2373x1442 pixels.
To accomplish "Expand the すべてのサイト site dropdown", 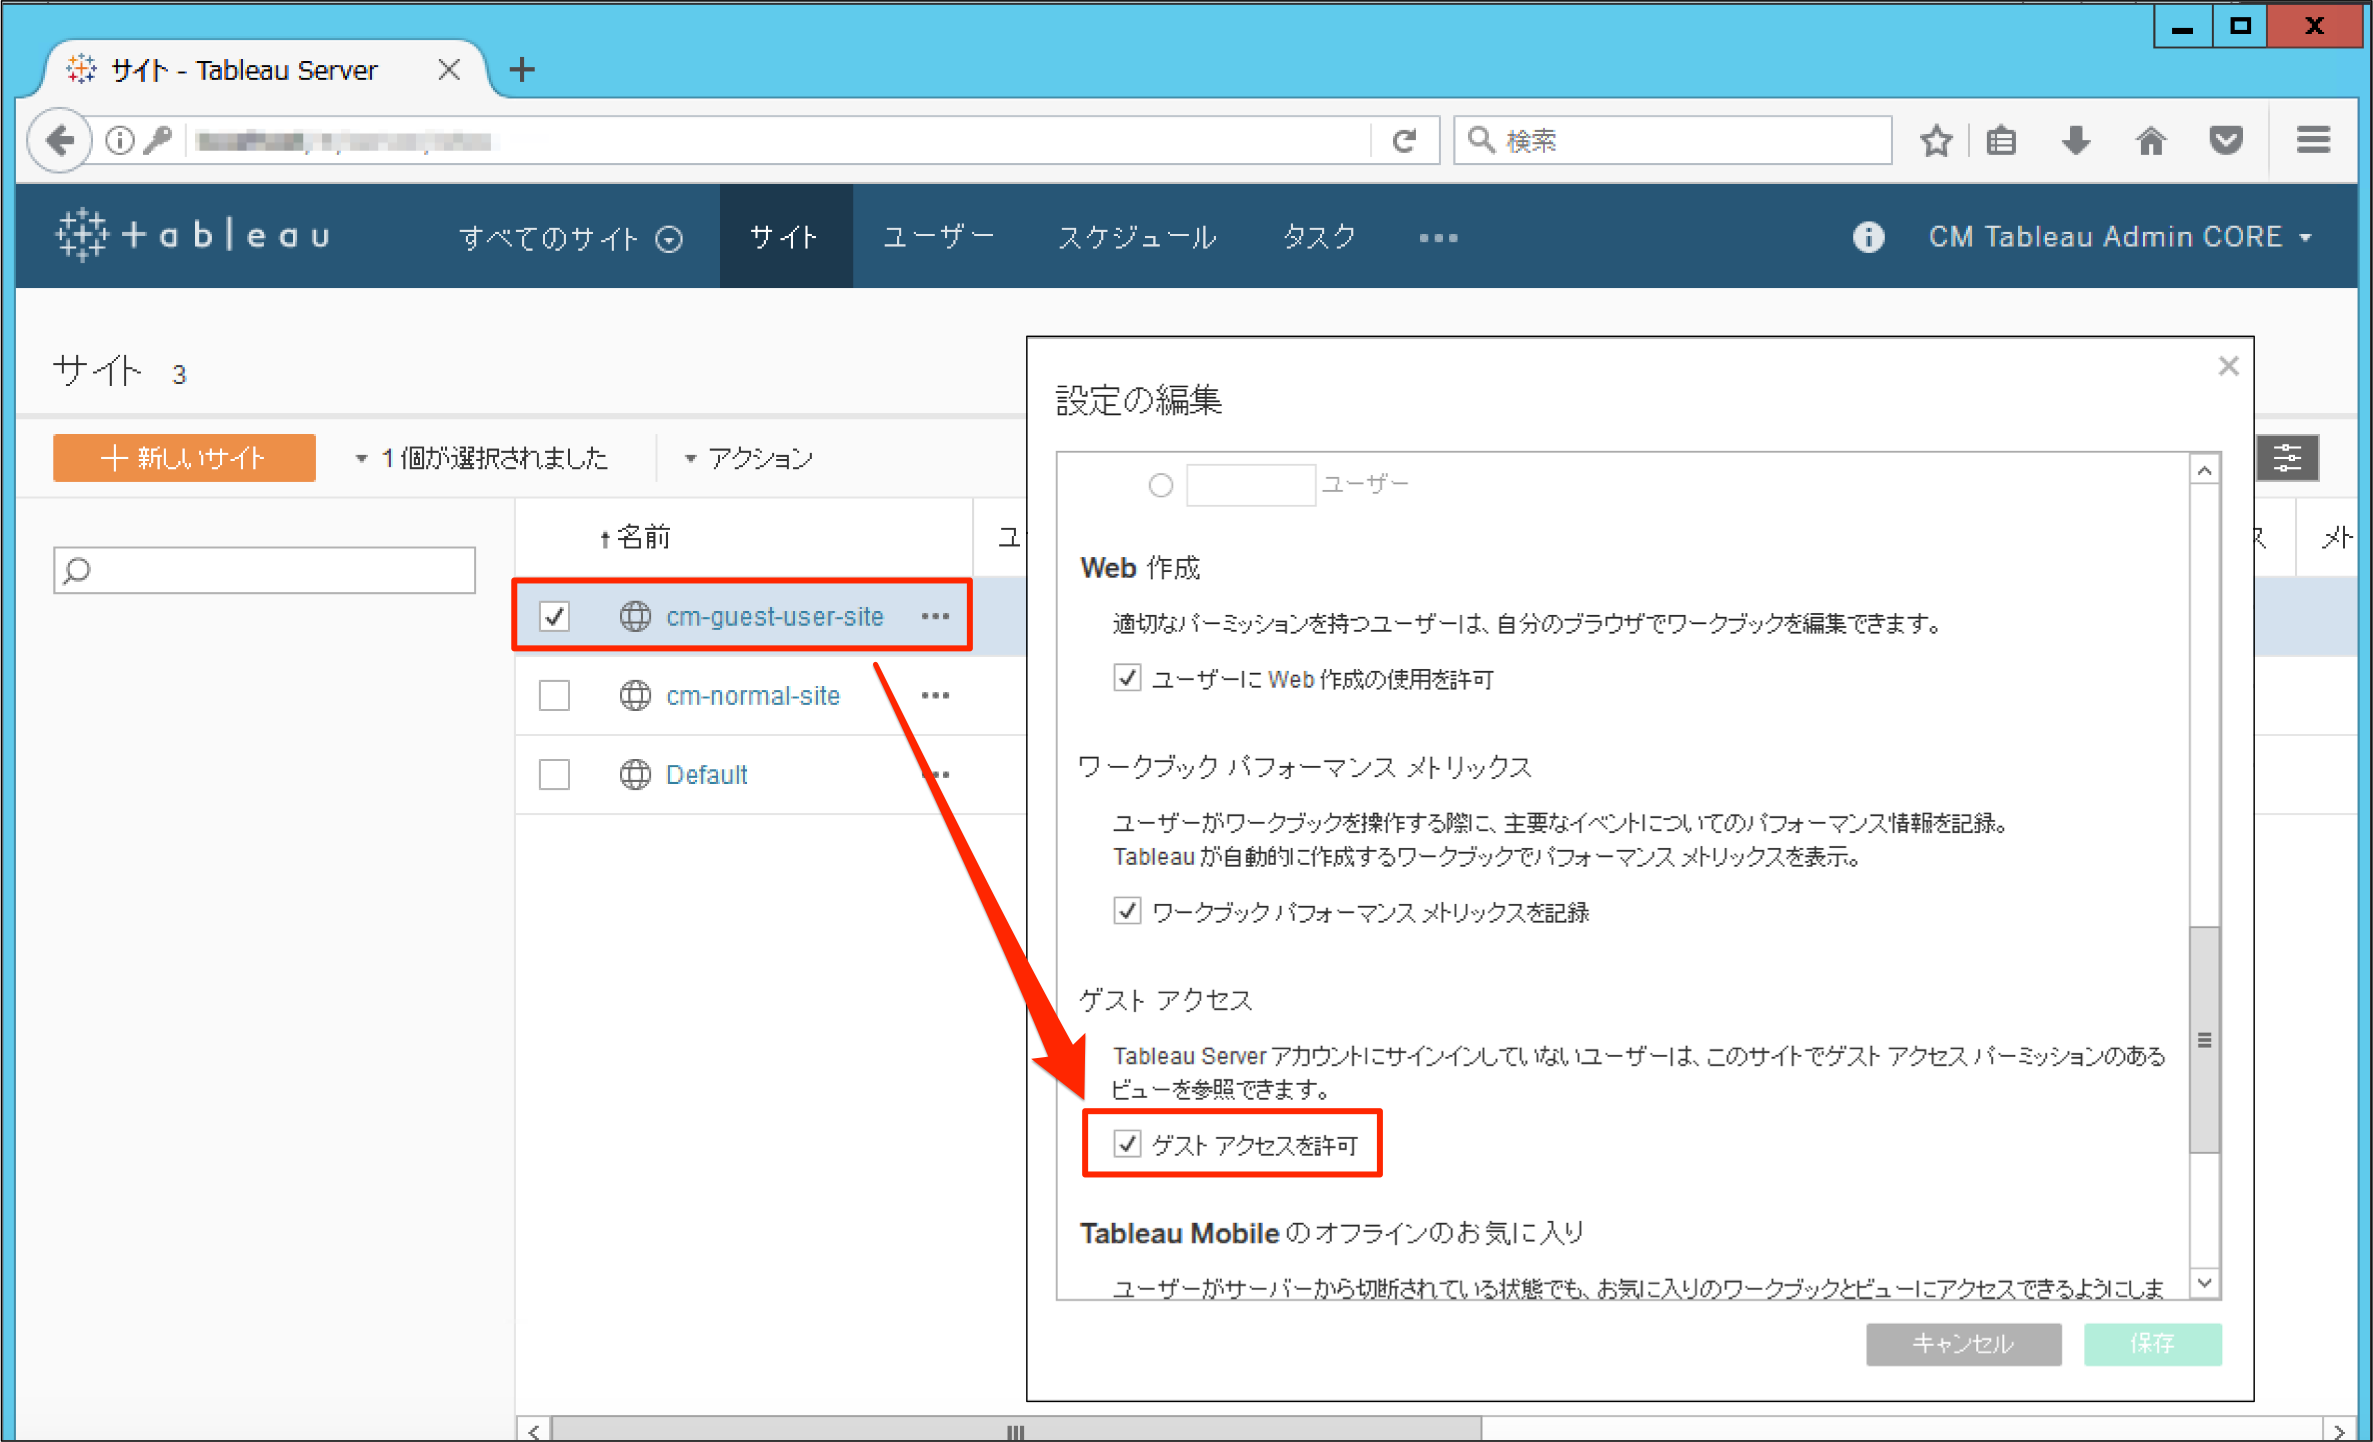I will (x=570, y=238).
